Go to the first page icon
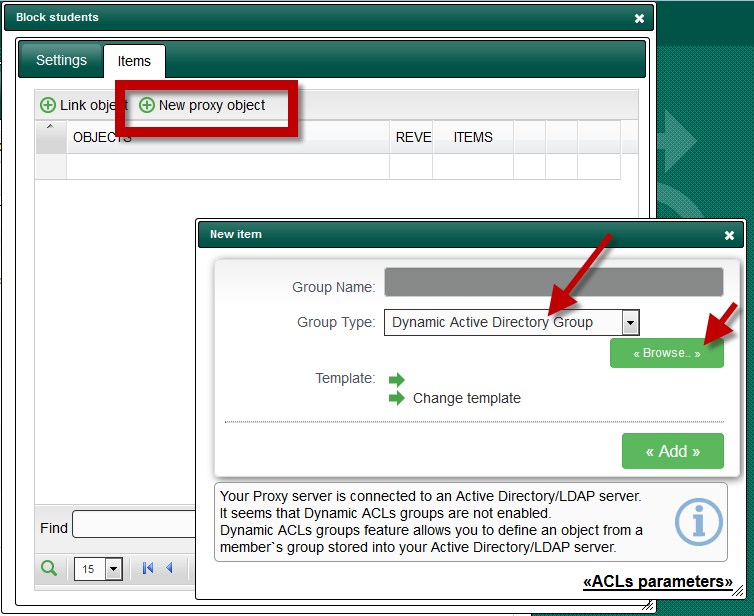Screen dimensions: 754x616 point(148,568)
